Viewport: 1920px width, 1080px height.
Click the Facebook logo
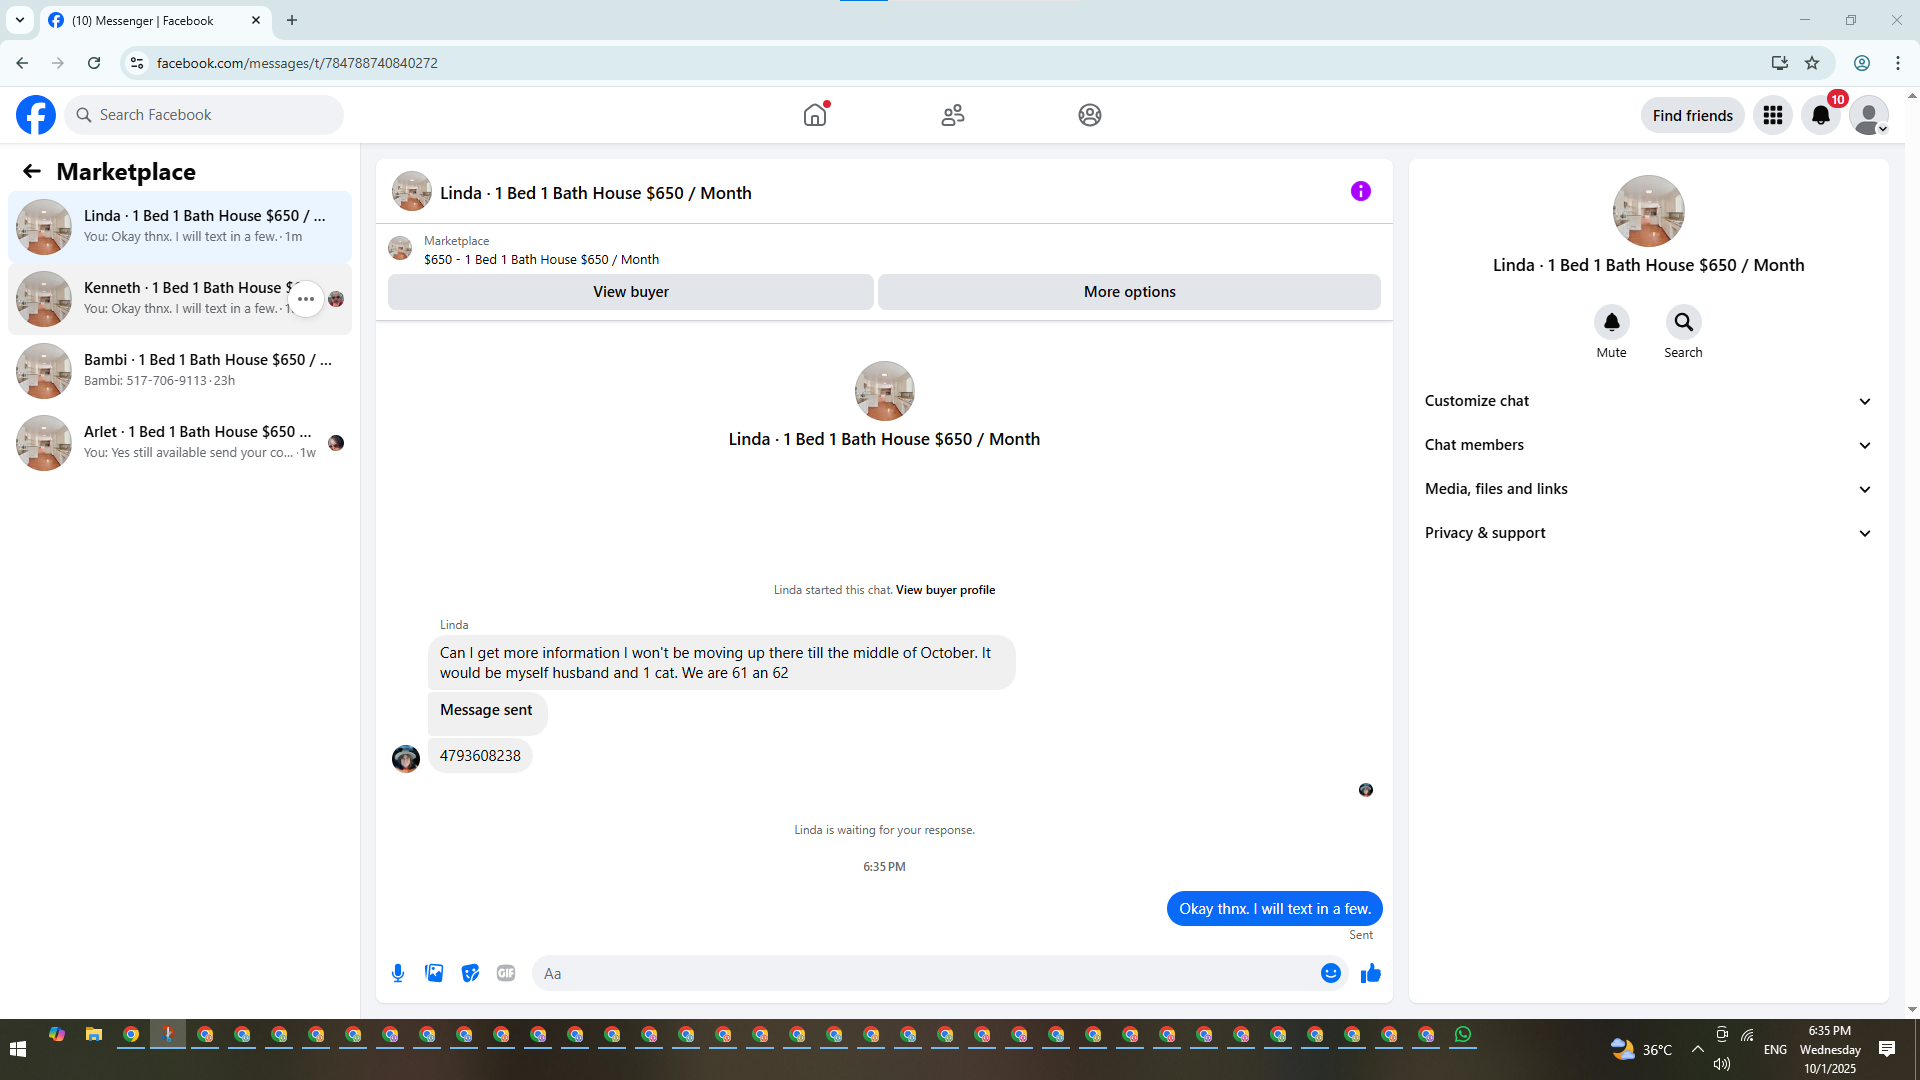(x=36, y=115)
